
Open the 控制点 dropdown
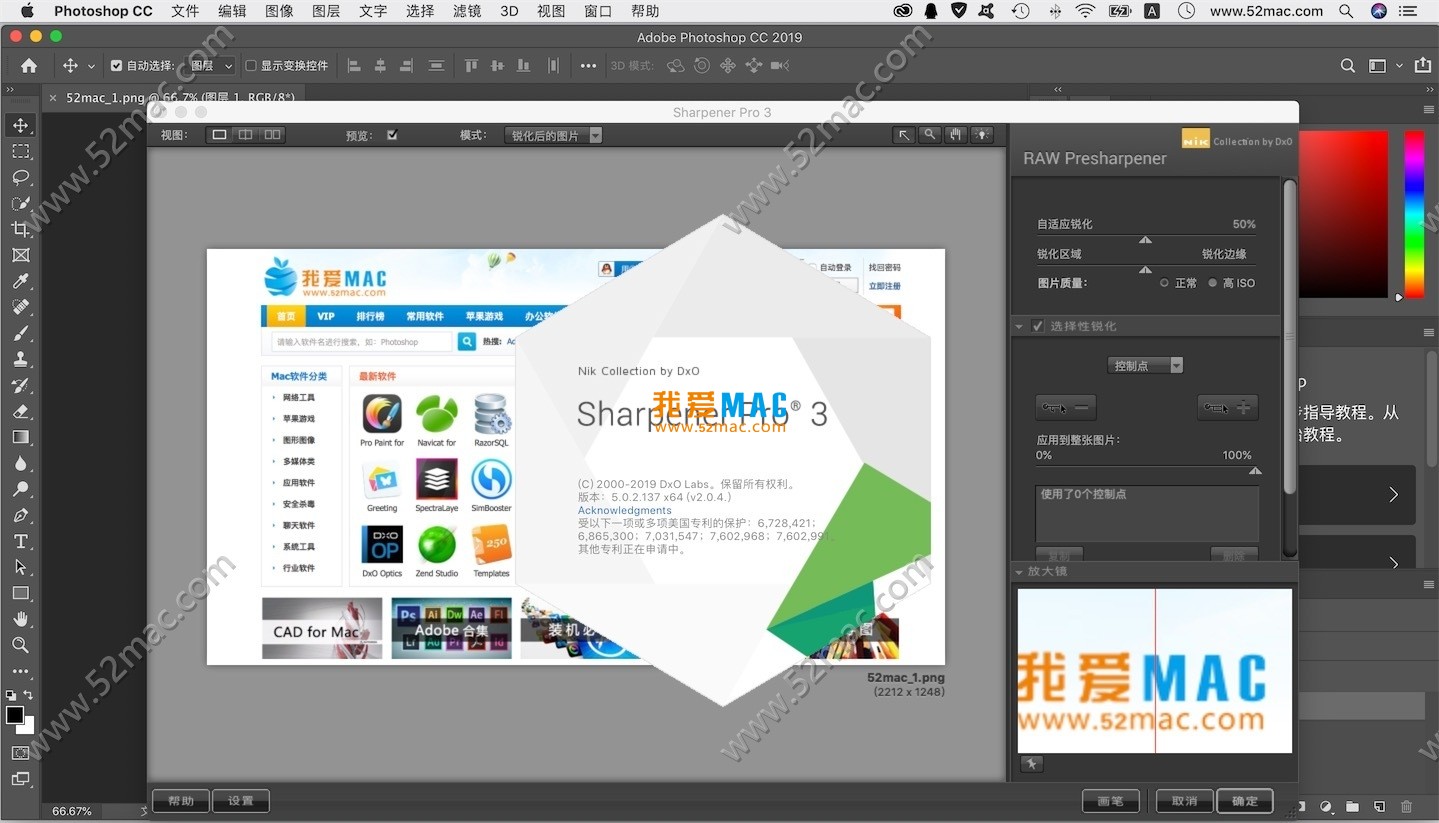click(x=1146, y=366)
